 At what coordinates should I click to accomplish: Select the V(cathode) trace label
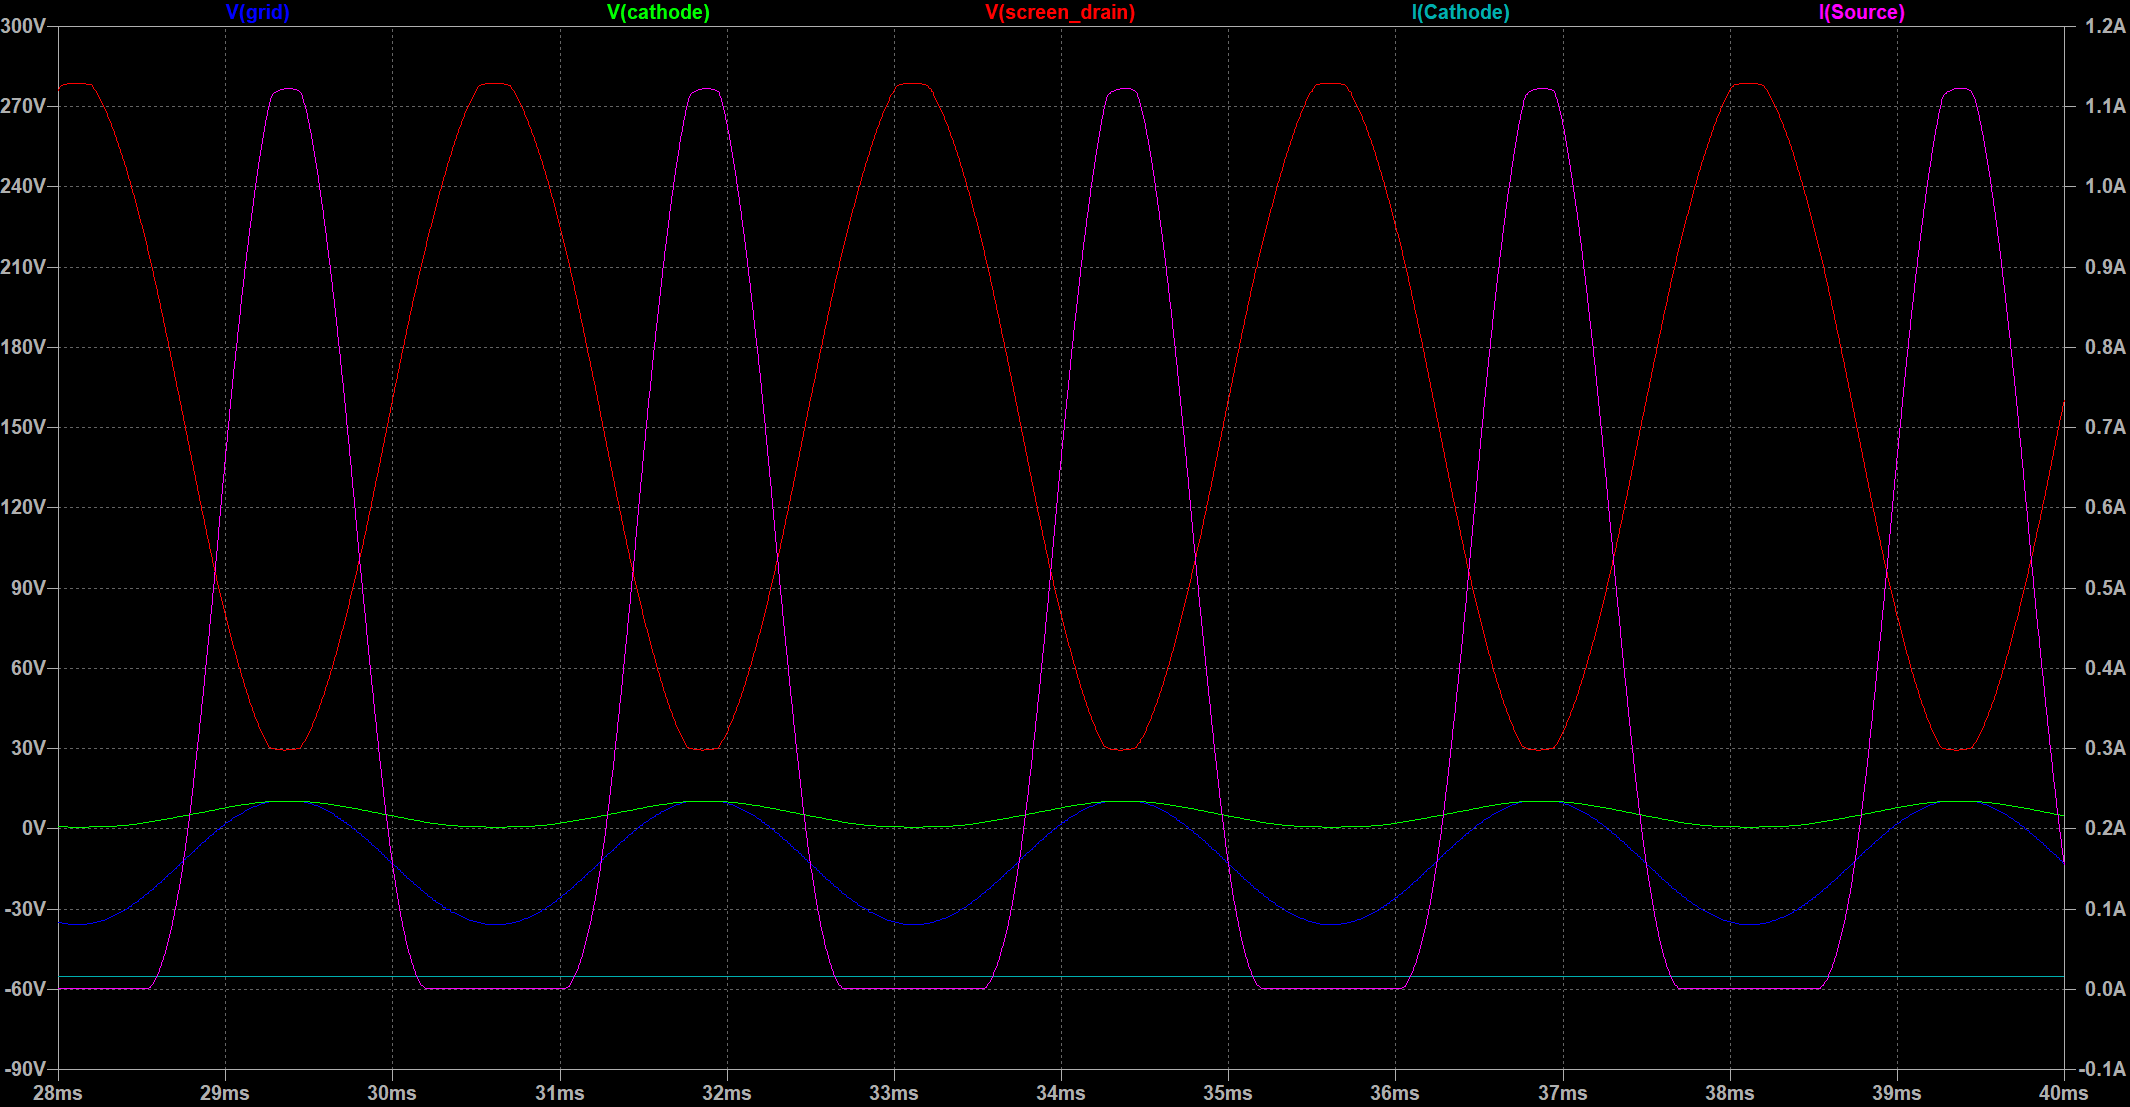pyautogui.click(x=658, y=12)
